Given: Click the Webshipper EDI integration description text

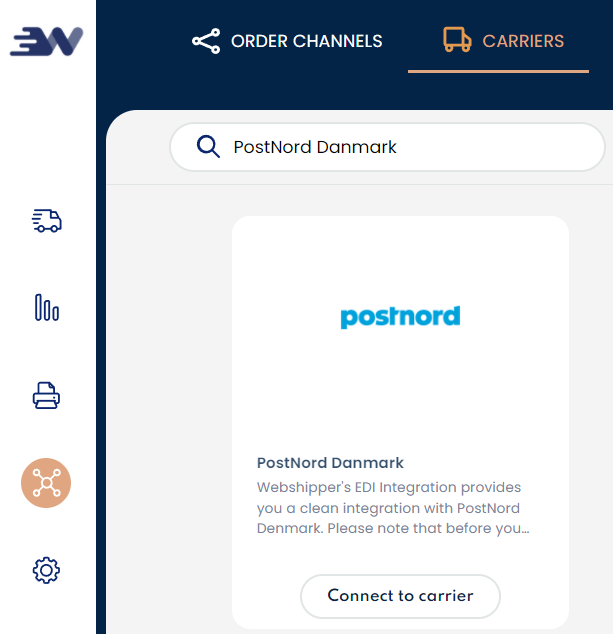Looking at the screenshot, I should pos(393,507).
